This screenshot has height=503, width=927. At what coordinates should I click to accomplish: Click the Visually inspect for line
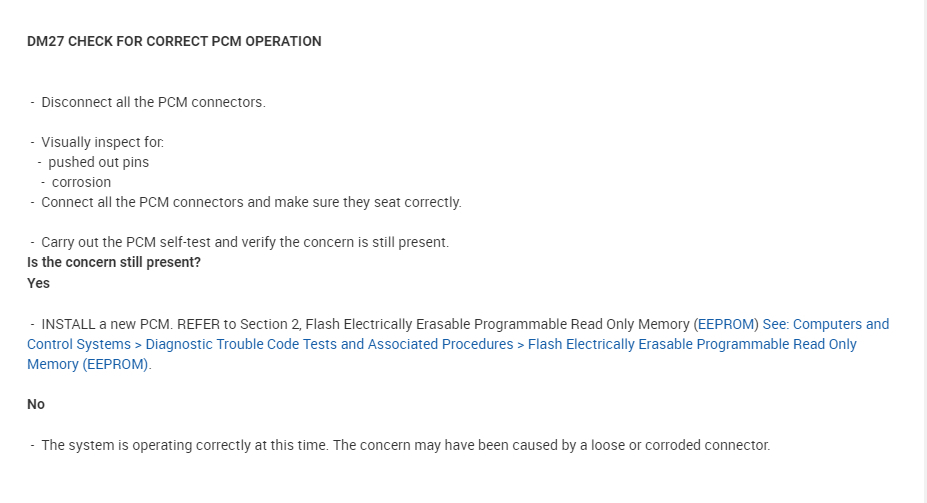102,142
